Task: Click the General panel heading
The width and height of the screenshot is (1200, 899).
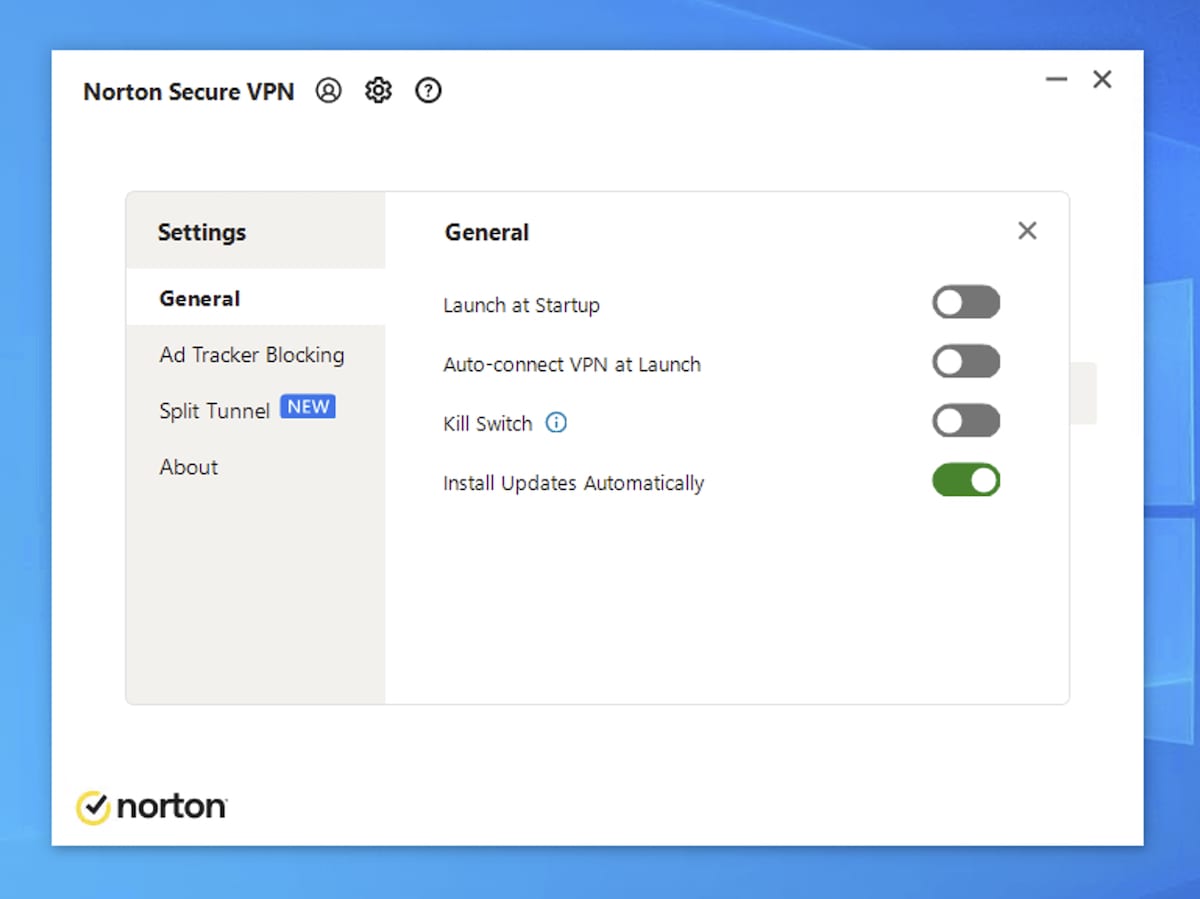Action: point(487,232)
